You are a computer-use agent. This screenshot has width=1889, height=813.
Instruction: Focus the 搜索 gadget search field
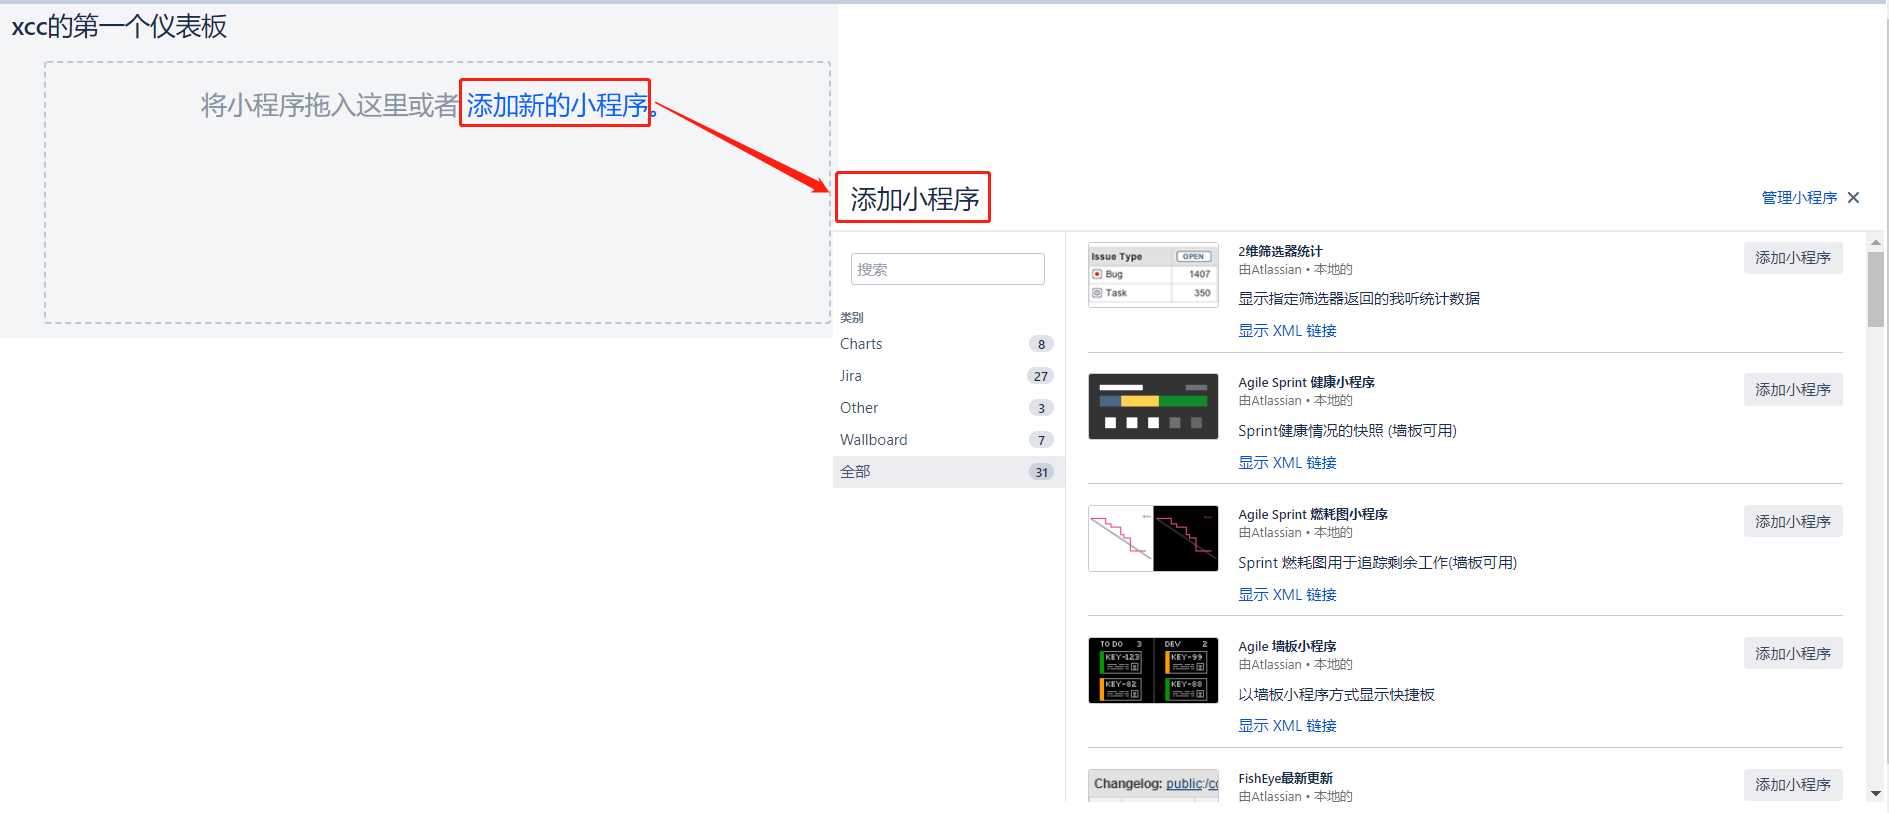(947, 269)
